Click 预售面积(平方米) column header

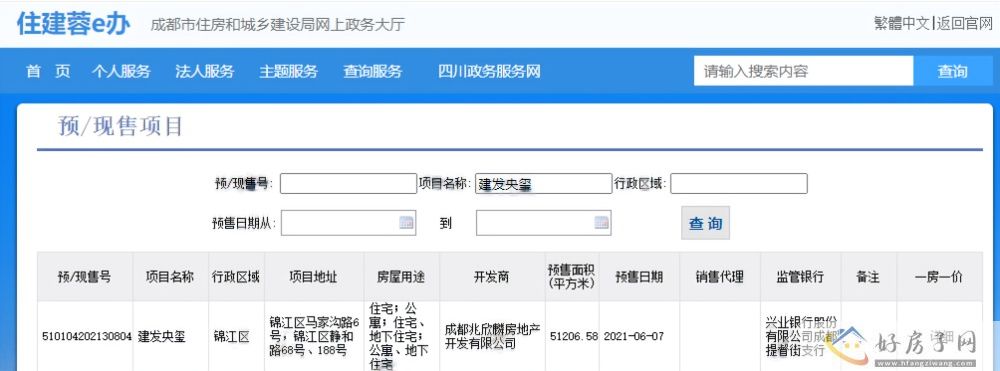click(572, 277)
